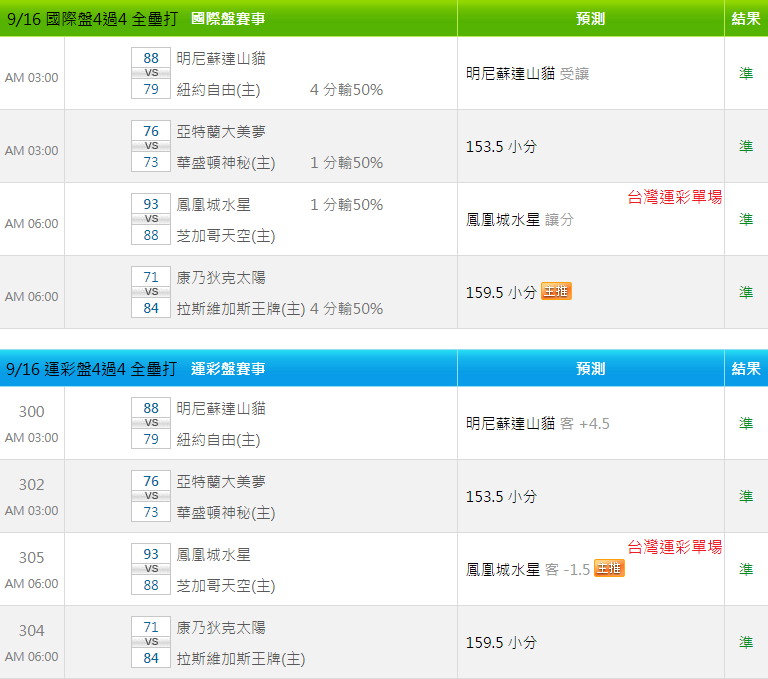Click the 準 result in game 305 row
Image resolution: width=768 pixels, height=679 pixels.
click(746, 569)
